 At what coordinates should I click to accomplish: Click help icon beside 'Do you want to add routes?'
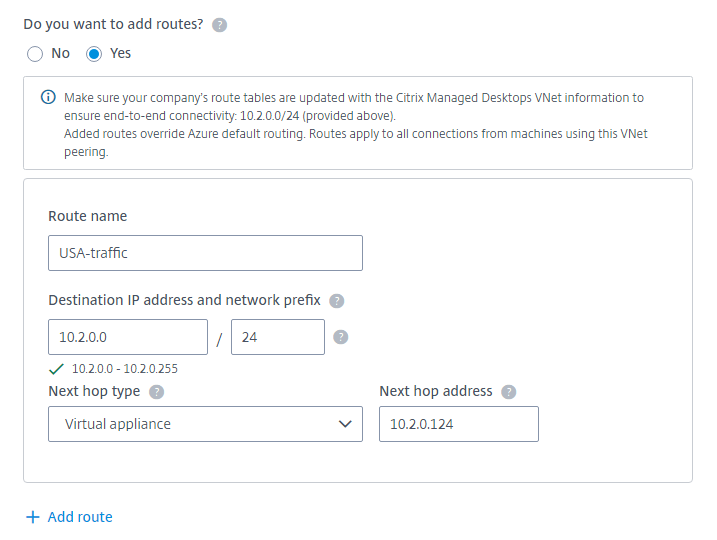pos(219,25)
